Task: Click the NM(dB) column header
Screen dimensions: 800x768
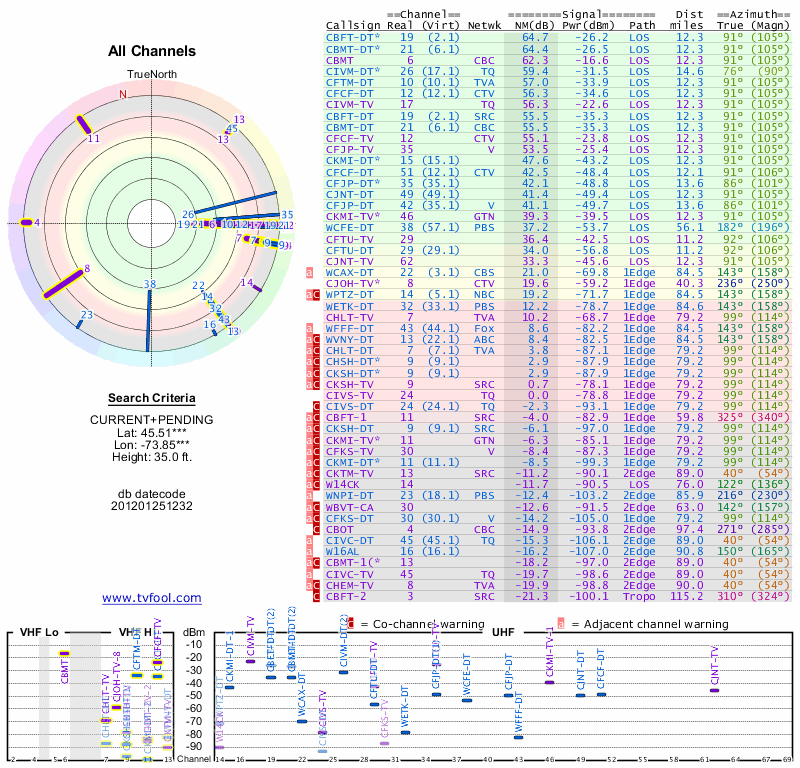Action: click(x=531, y=25)
